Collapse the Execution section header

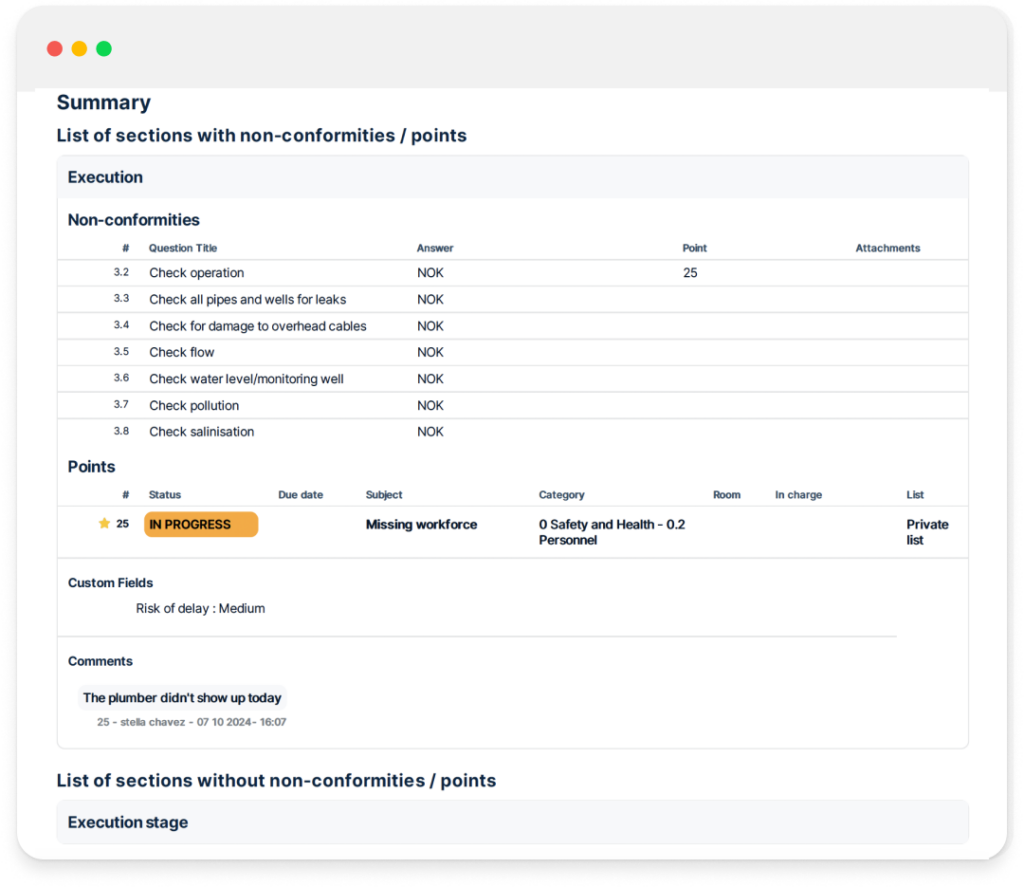point(105,177)
